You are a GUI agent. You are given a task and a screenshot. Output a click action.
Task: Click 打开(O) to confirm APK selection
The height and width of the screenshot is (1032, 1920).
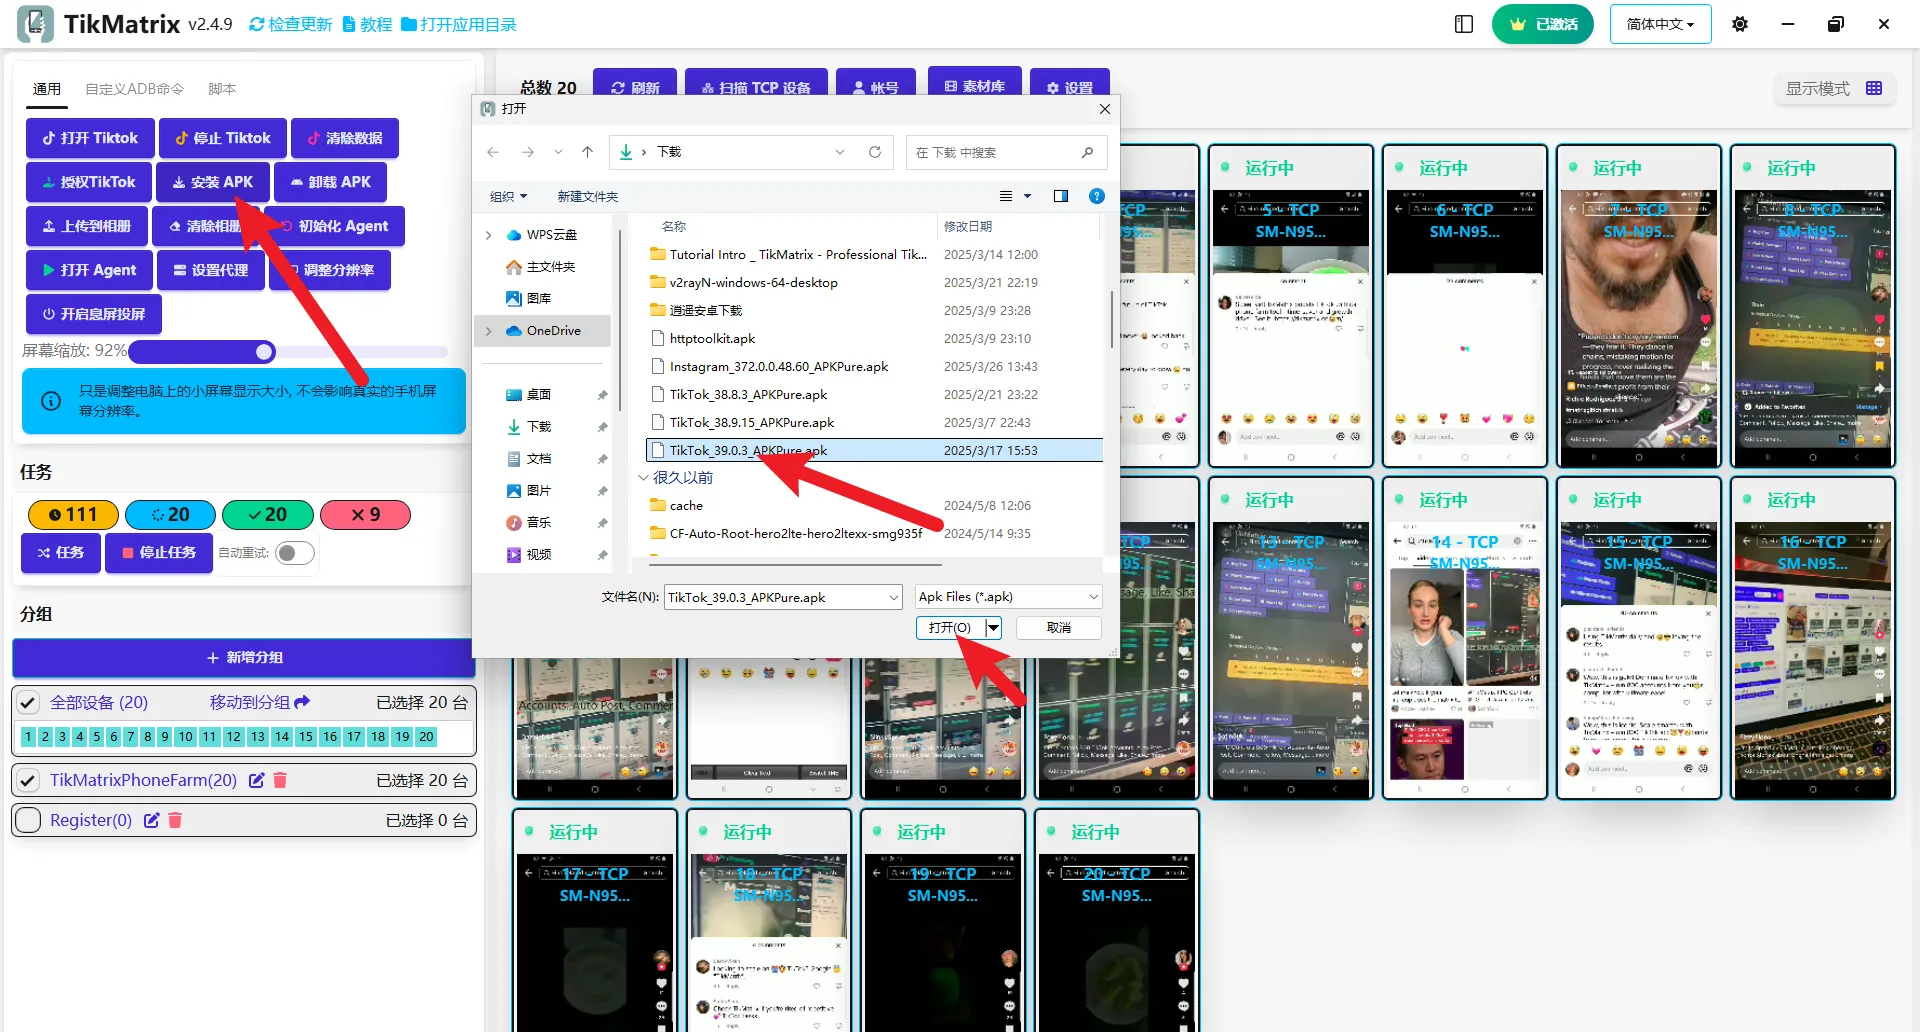tap(948, 628)
